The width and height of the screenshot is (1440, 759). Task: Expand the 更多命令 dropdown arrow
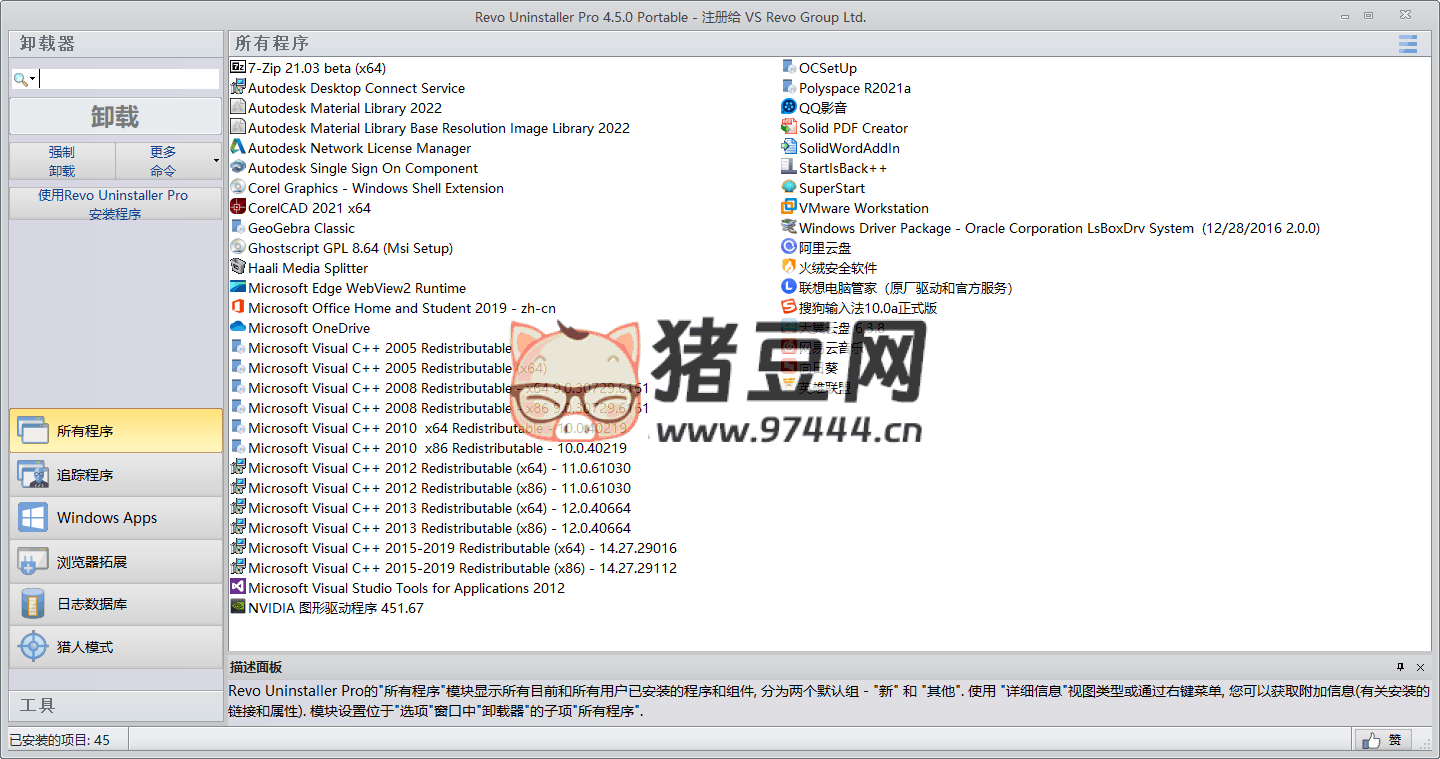(x=214, y=160)
